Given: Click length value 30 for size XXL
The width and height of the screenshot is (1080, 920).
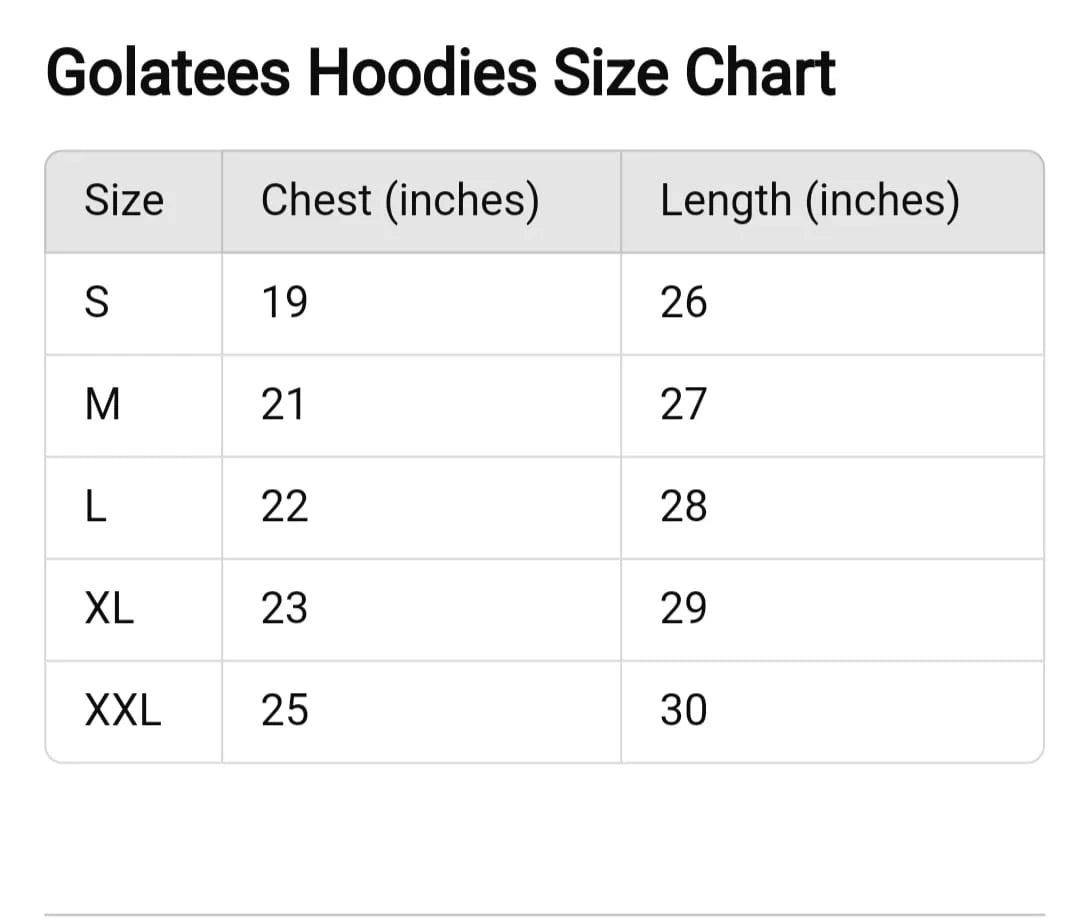Looking at the screenshot, I should 683,711.
